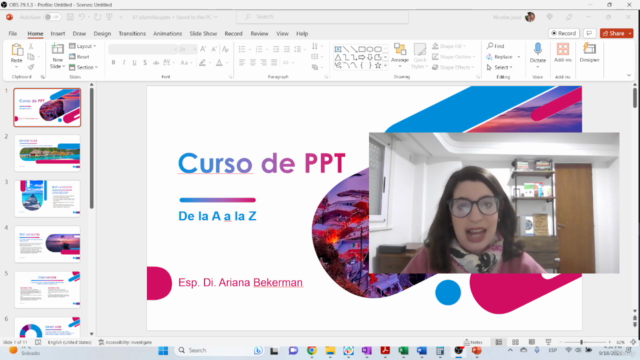Toggle Underline formatting

coord(134,62)
